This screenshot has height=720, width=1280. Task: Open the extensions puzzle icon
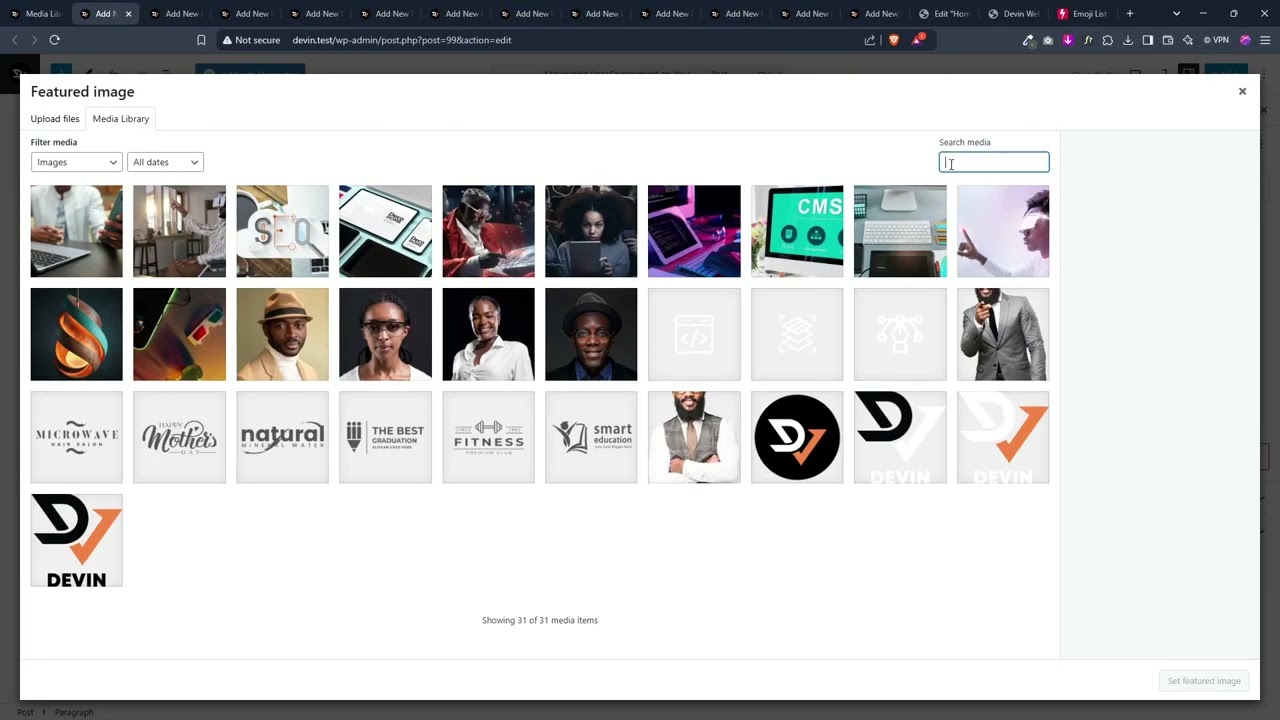[x=1108, y=40]
